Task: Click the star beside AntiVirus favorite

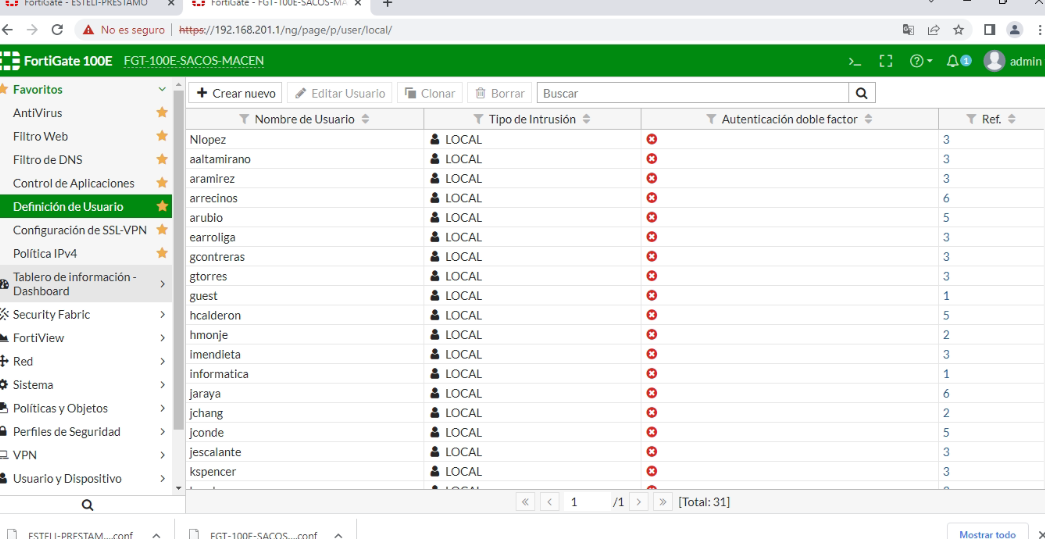Action: (162, 113)
